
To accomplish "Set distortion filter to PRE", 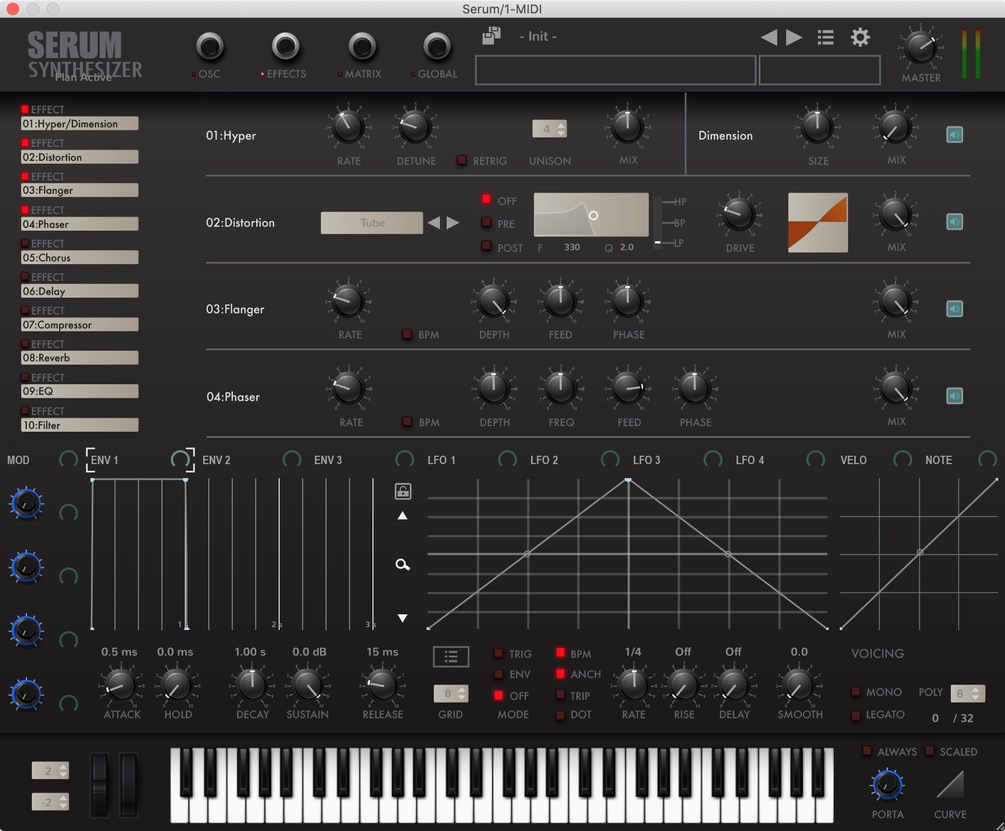I will [486, 222].
